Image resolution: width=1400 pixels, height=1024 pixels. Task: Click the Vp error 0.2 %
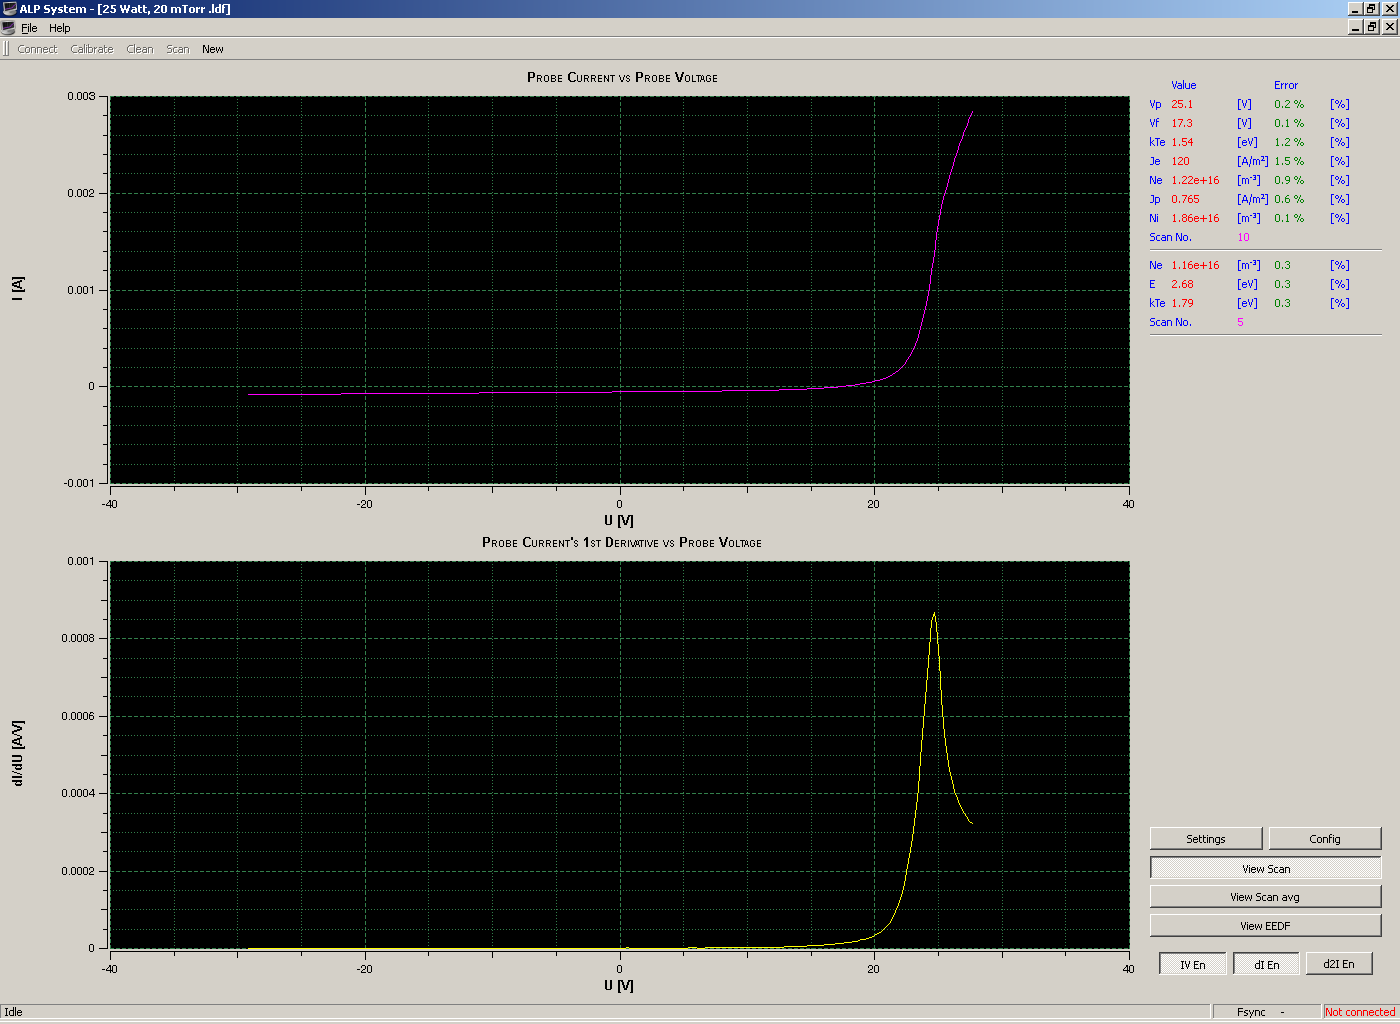click(1289, 104)
